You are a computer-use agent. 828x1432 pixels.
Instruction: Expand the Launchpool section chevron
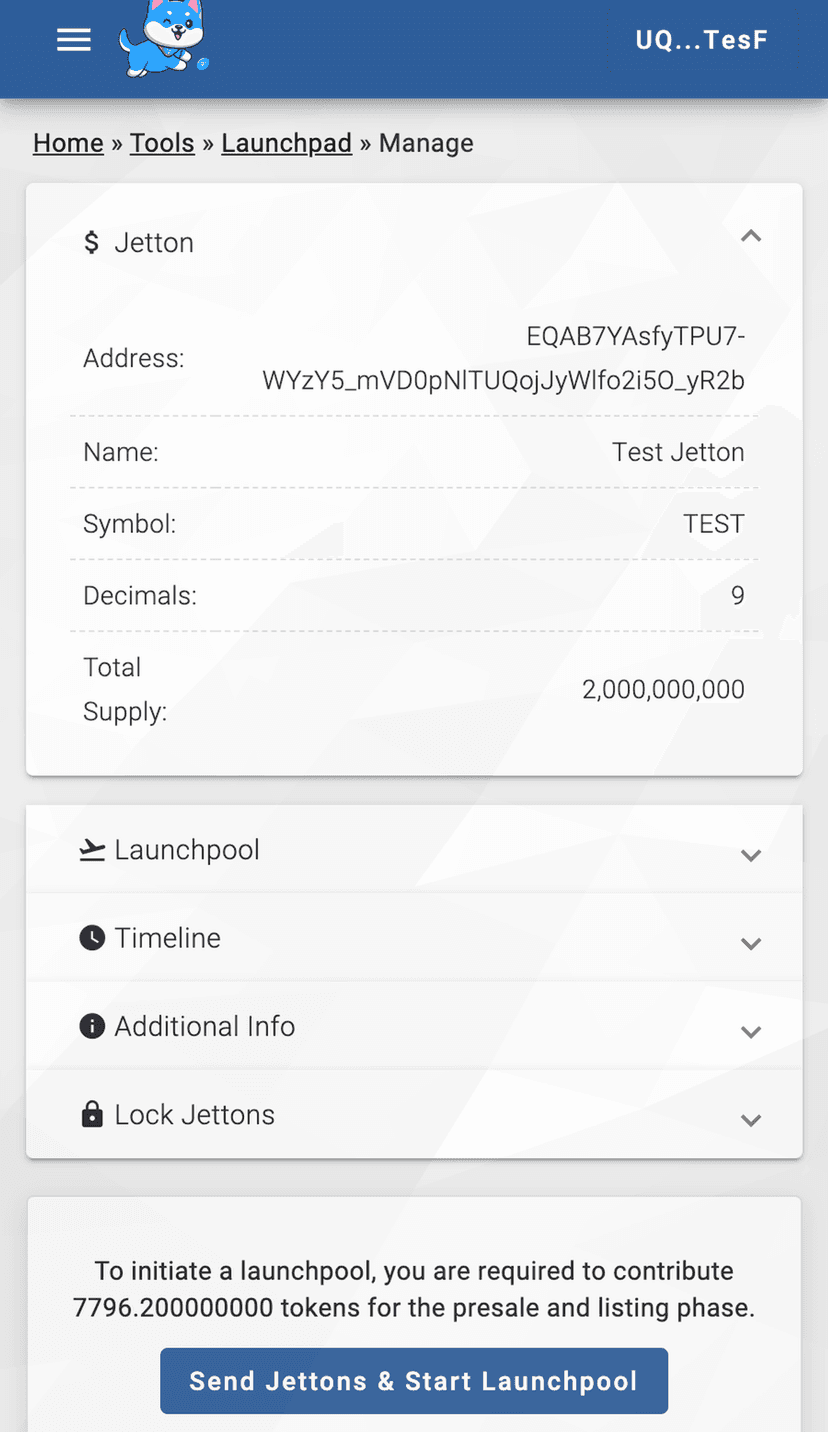[751, 855]
